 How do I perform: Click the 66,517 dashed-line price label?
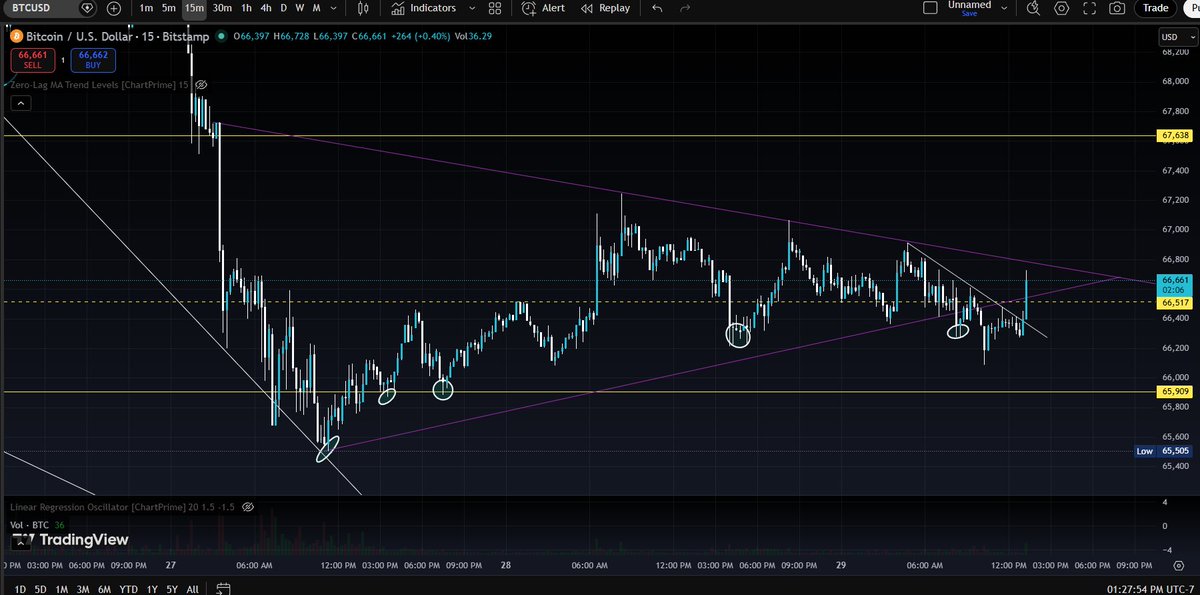1175,302
